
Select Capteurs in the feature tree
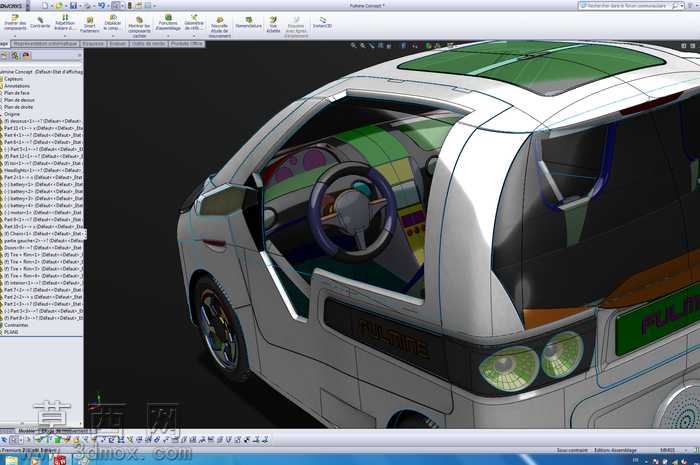[x=13, y=79]
